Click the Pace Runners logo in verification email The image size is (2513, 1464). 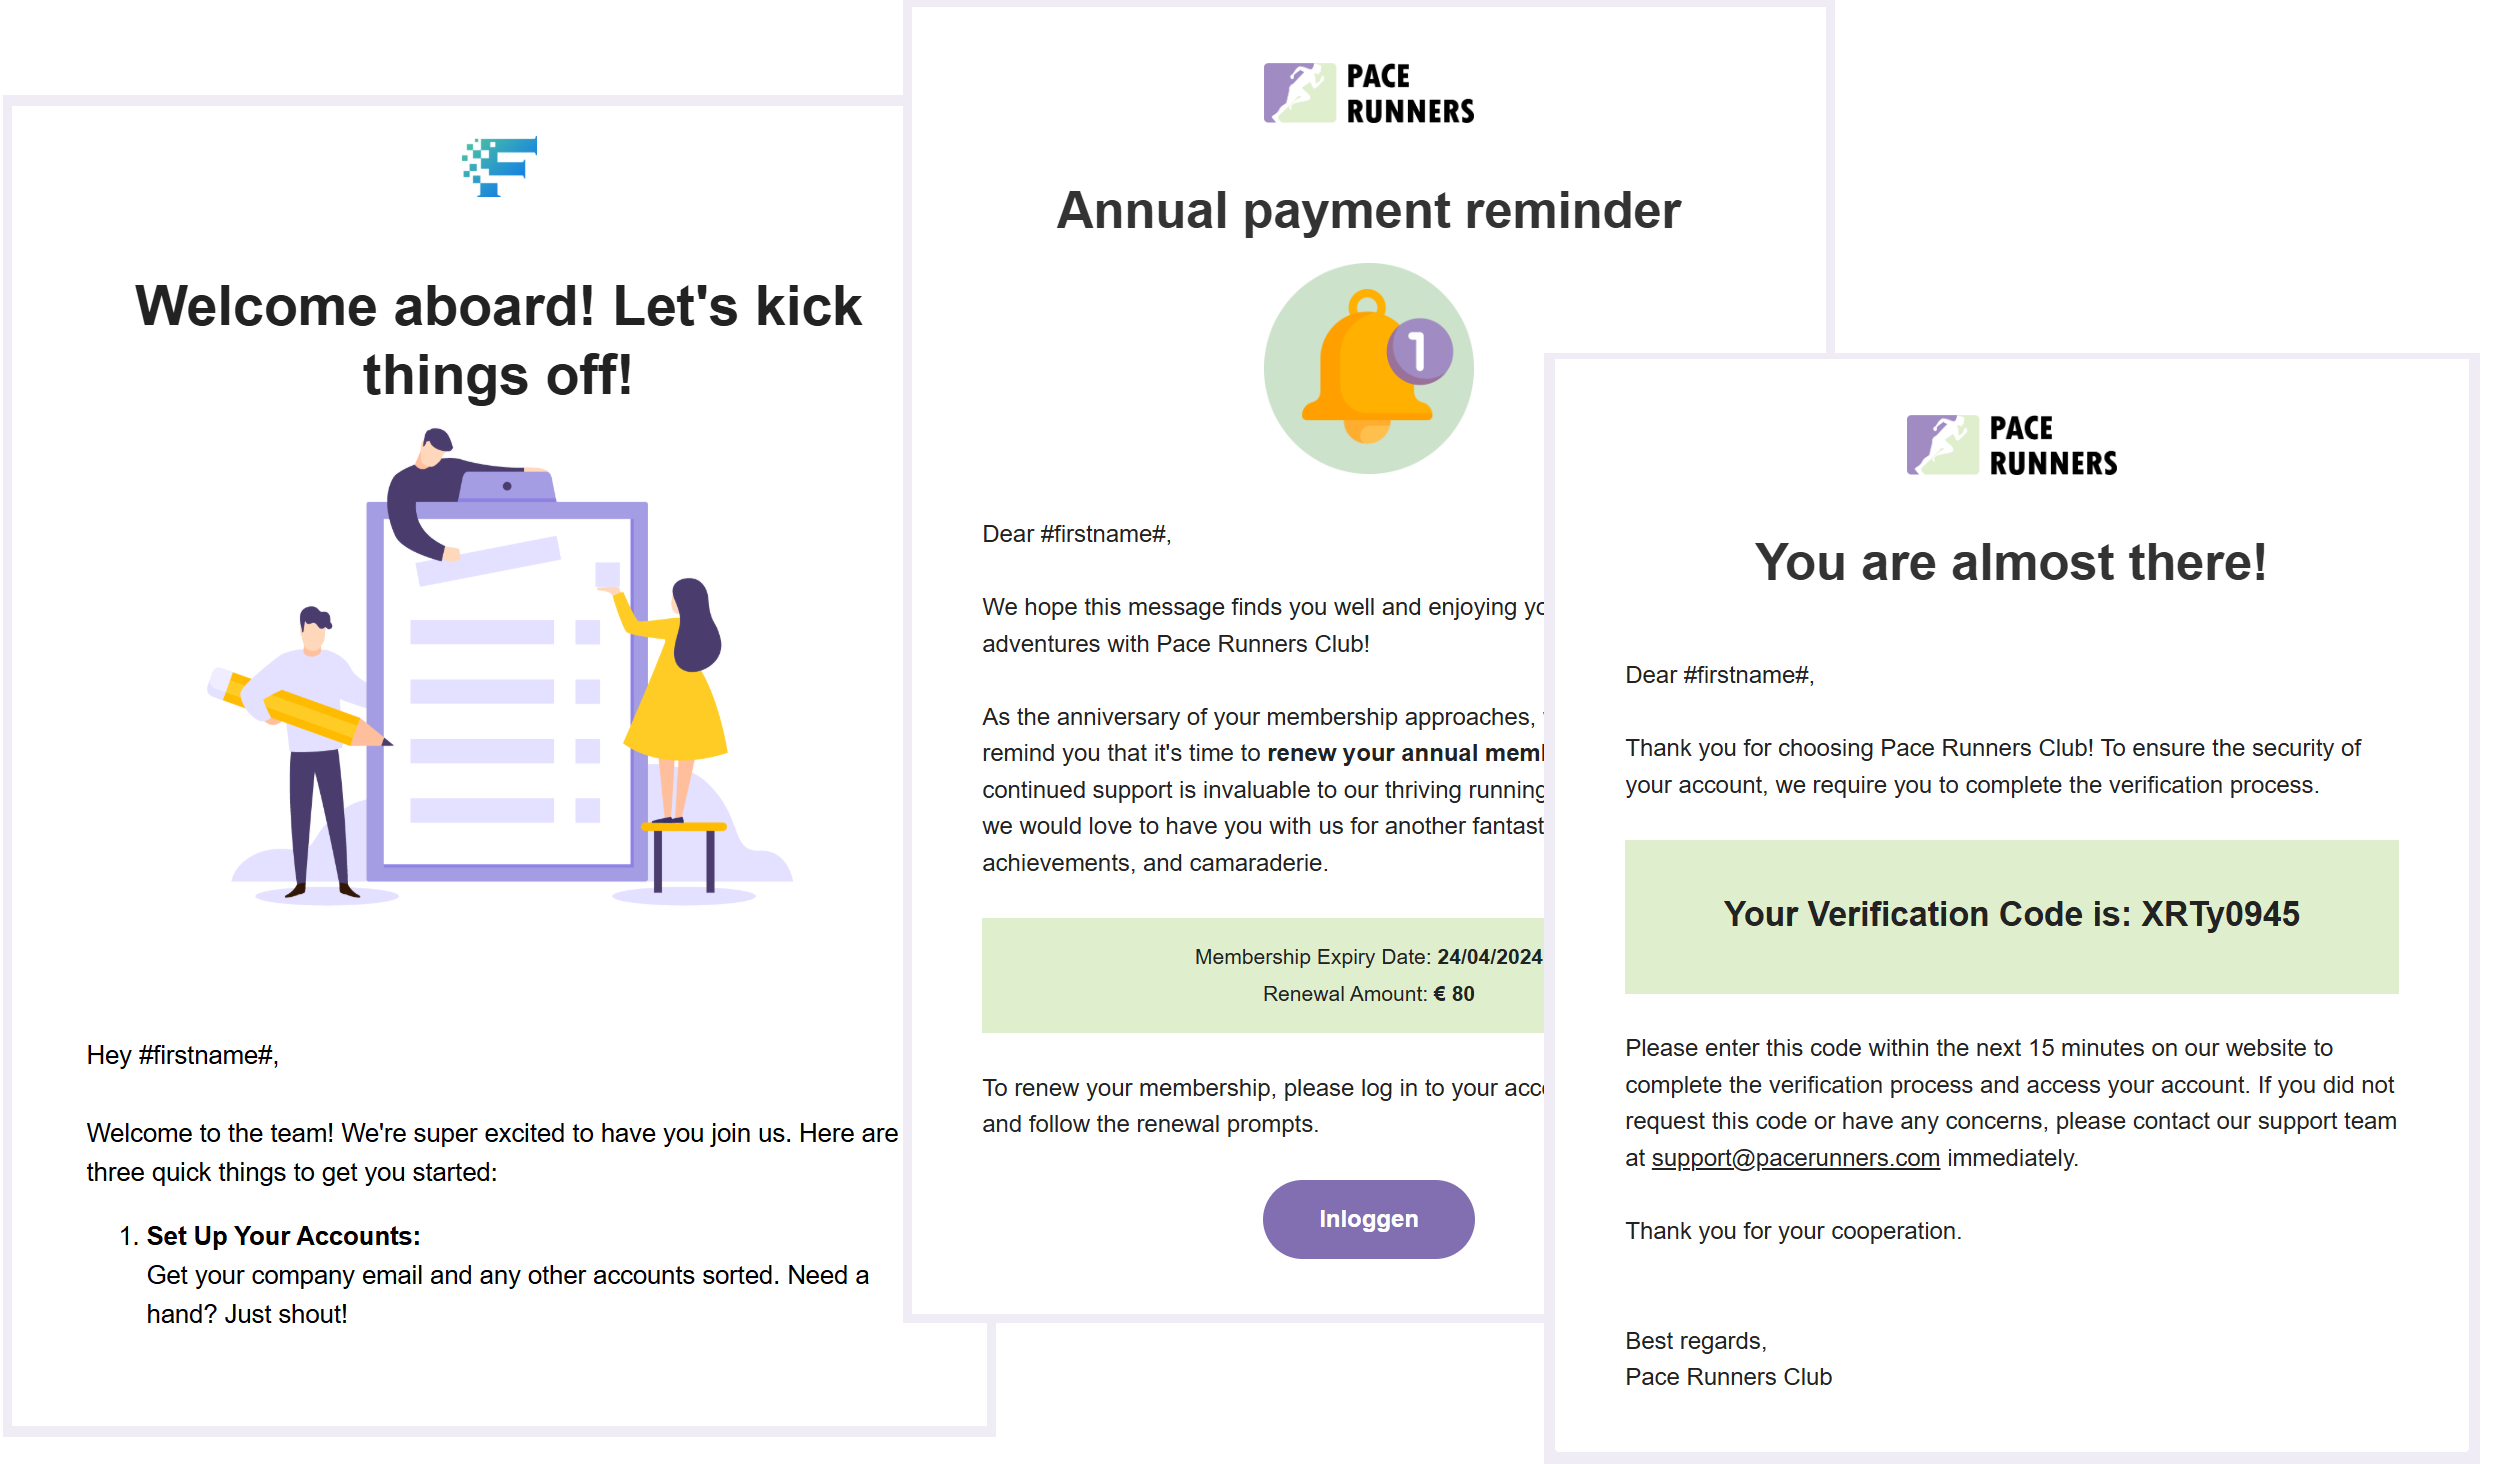(2011, 445)
